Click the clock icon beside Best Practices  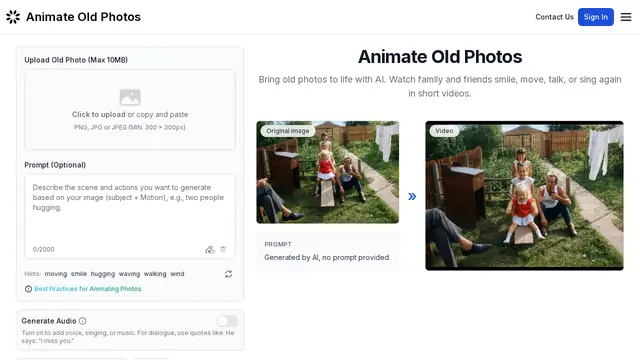28,289
